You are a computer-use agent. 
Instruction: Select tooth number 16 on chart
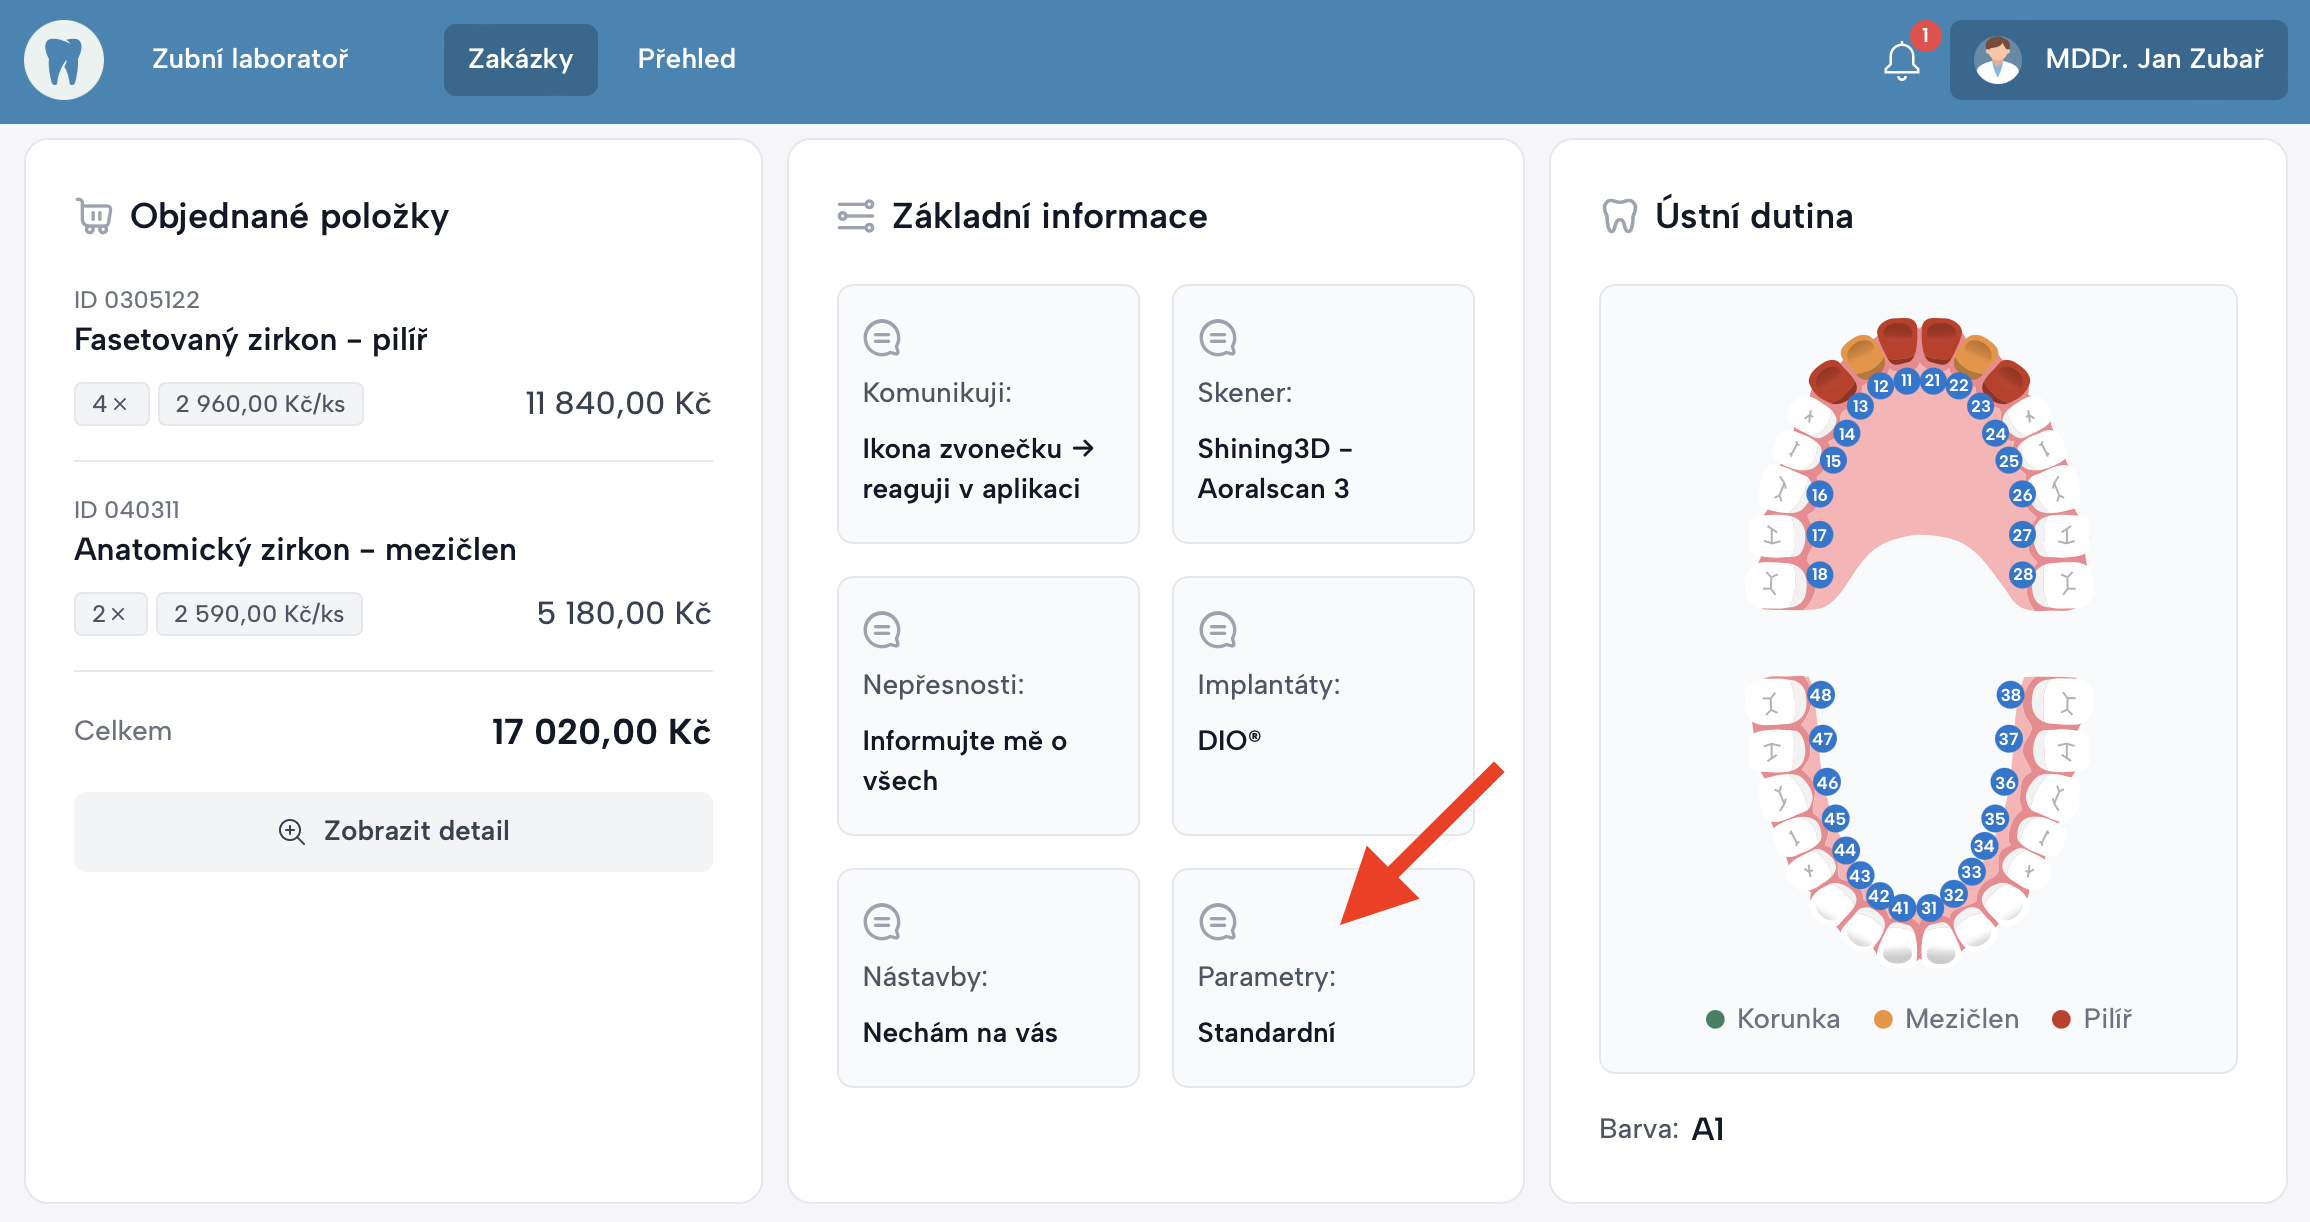point(1818,495)
